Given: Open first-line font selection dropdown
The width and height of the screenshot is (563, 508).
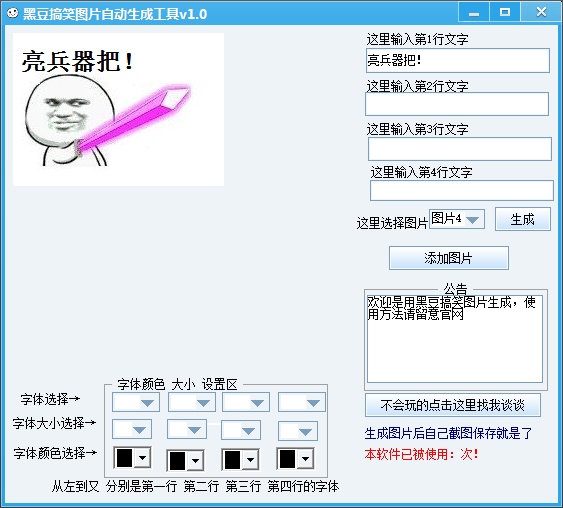Looking at the screenshot, I should [136, 402].
